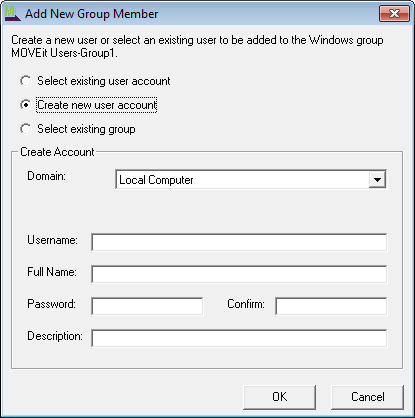
Task: Click the Create new user account label text
Action: point(97,105)
